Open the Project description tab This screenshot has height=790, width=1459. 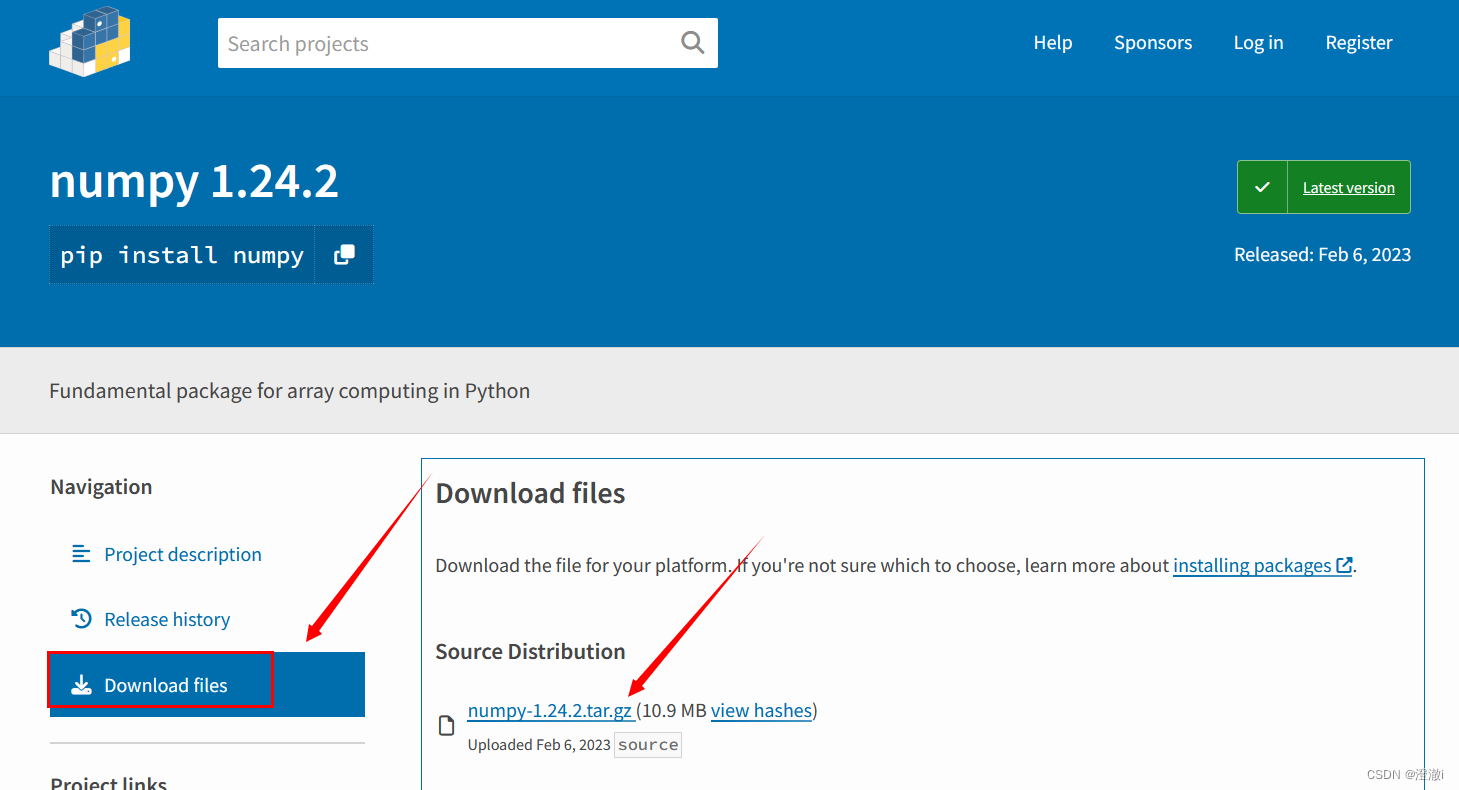207,554
